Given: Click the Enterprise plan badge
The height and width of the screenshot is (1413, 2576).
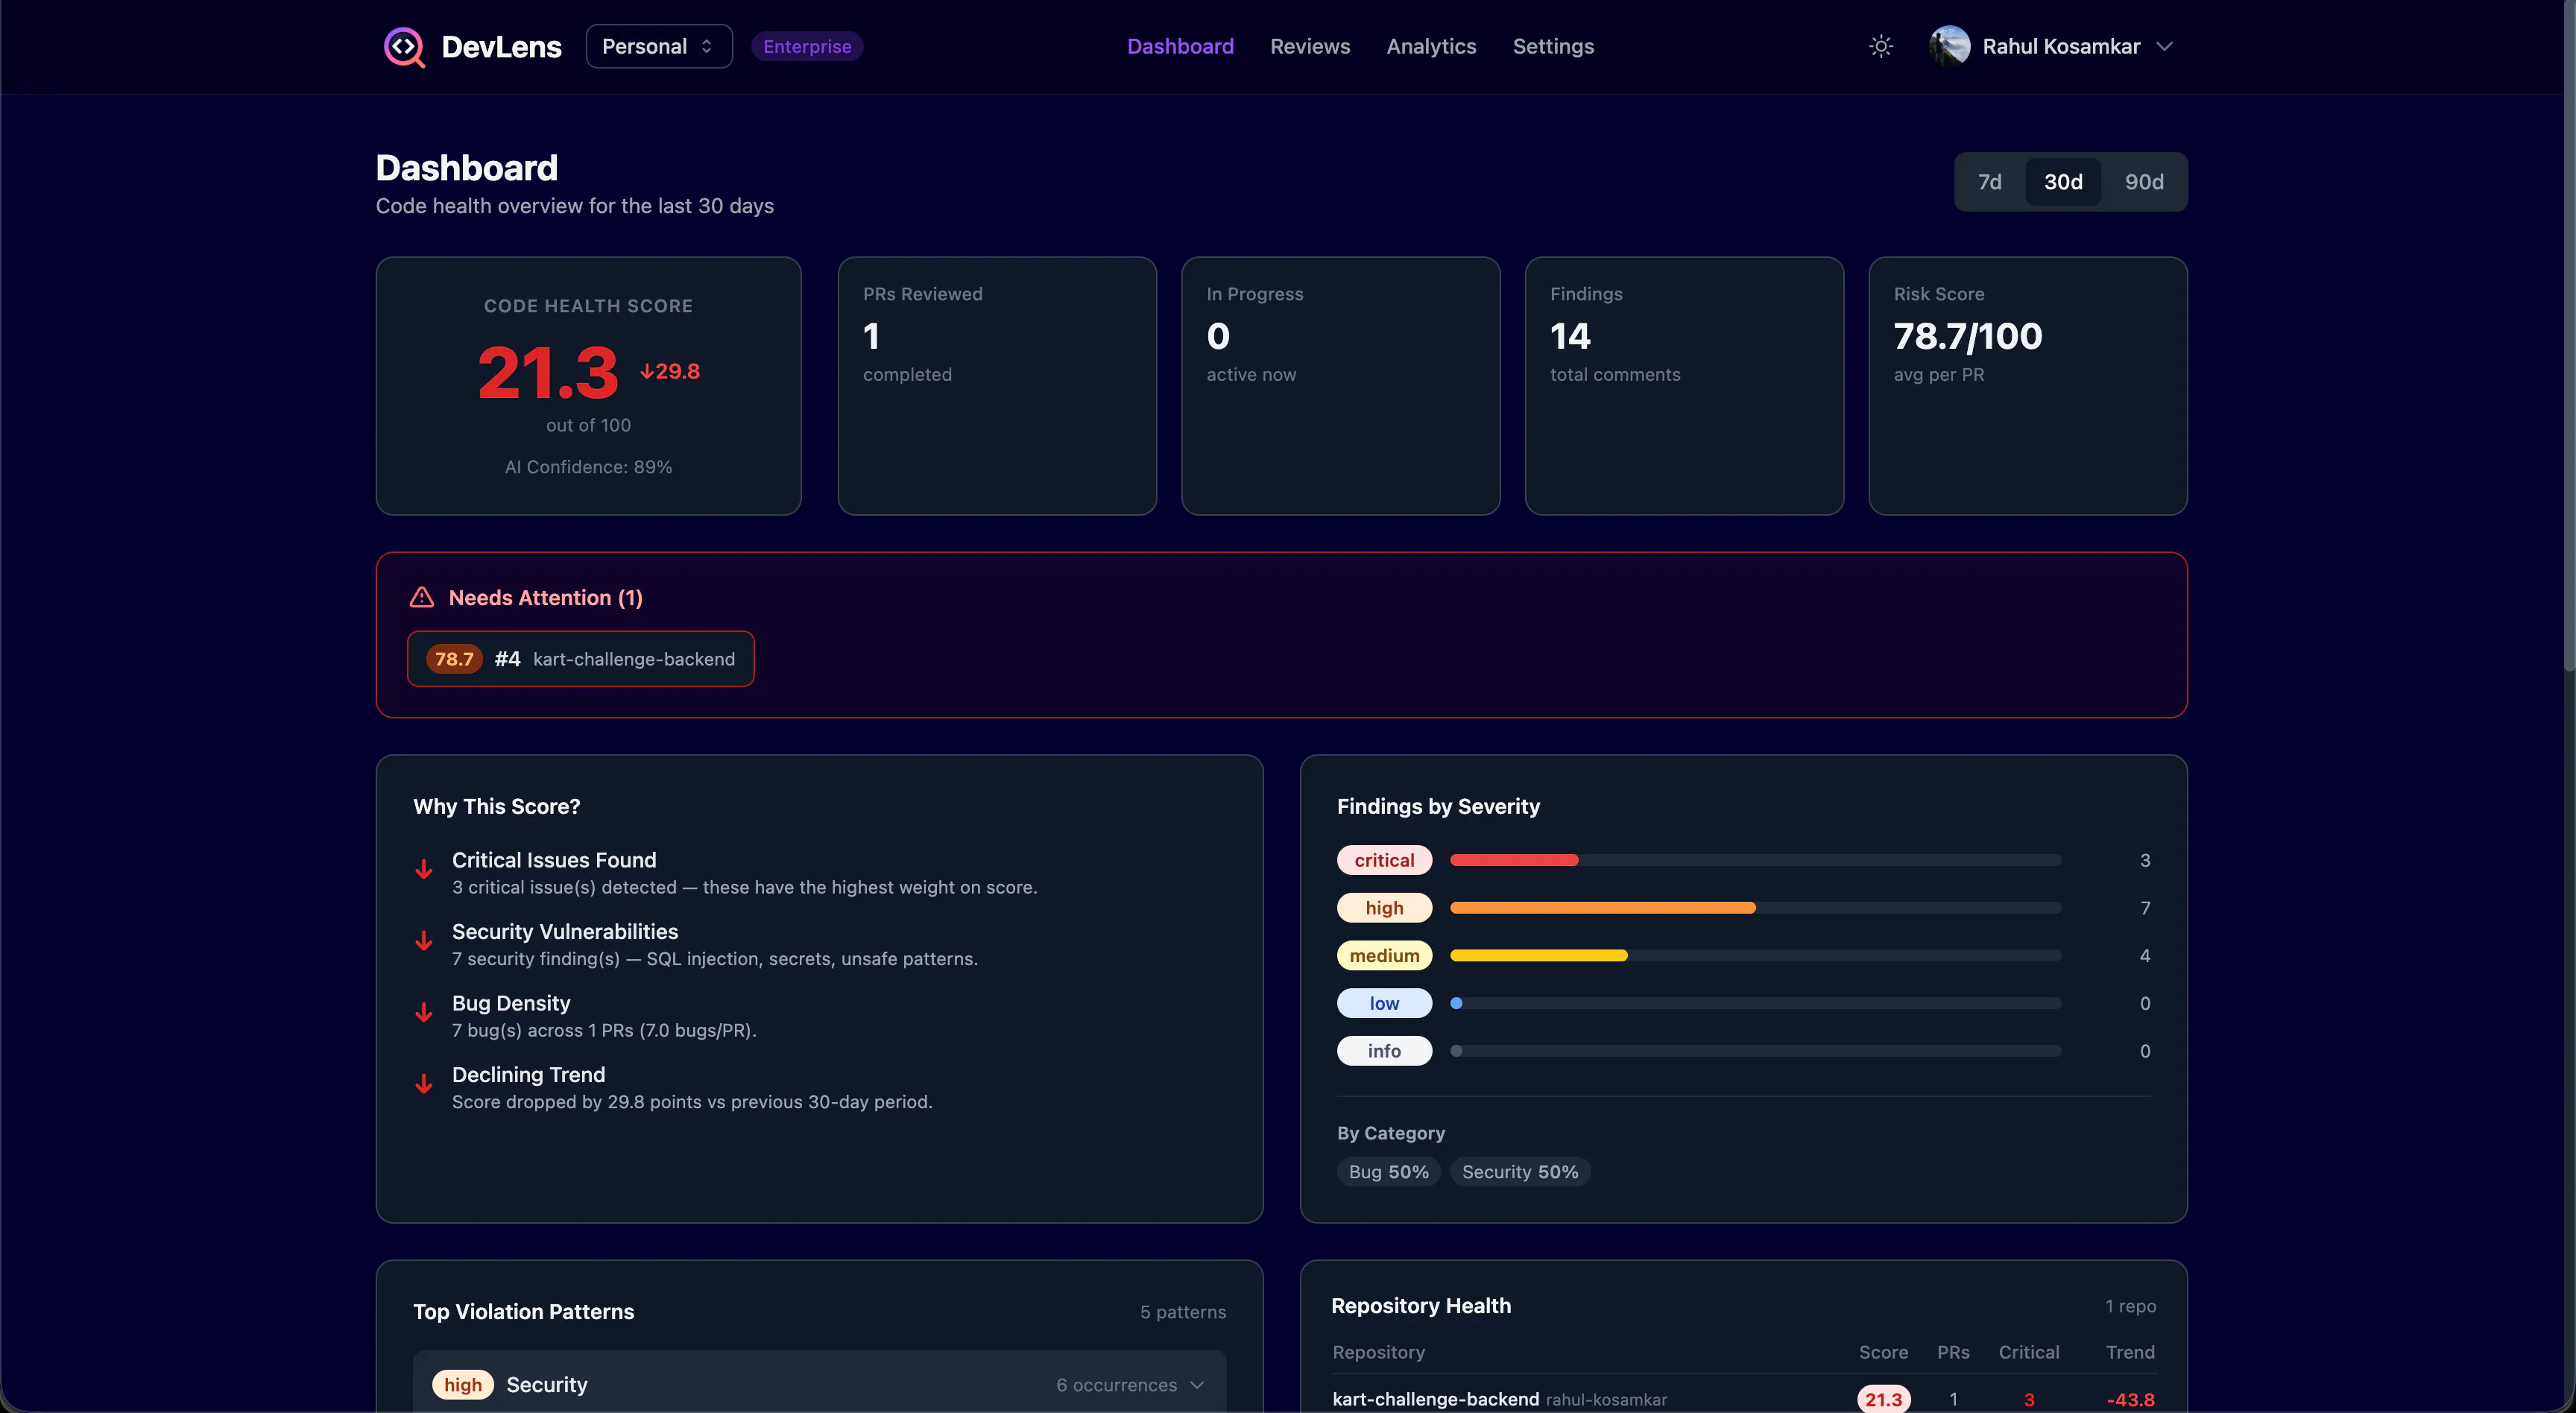Looking at the screenshot, I should [807, 47].
